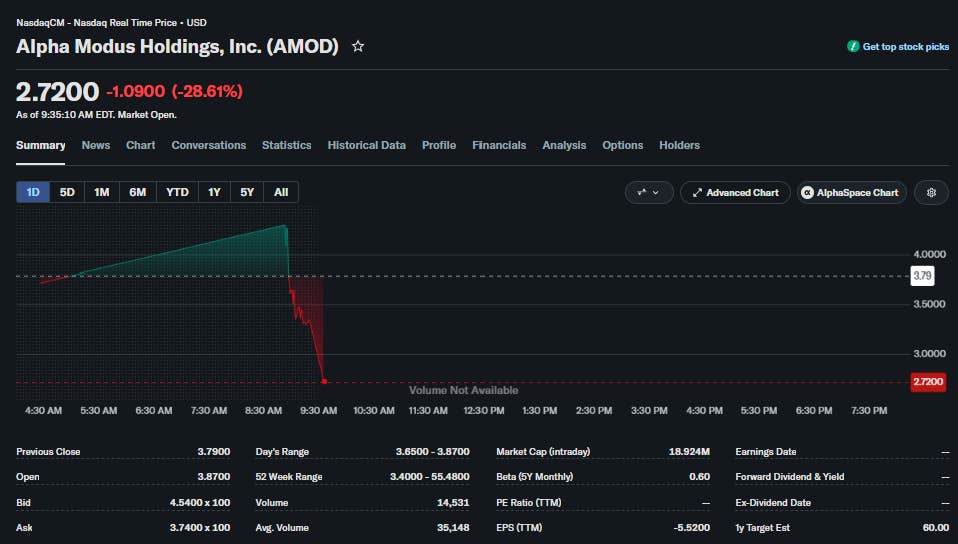The image size is (958, 544).
Task: Switch to the Statistics tab
Action: click(287, 145)
